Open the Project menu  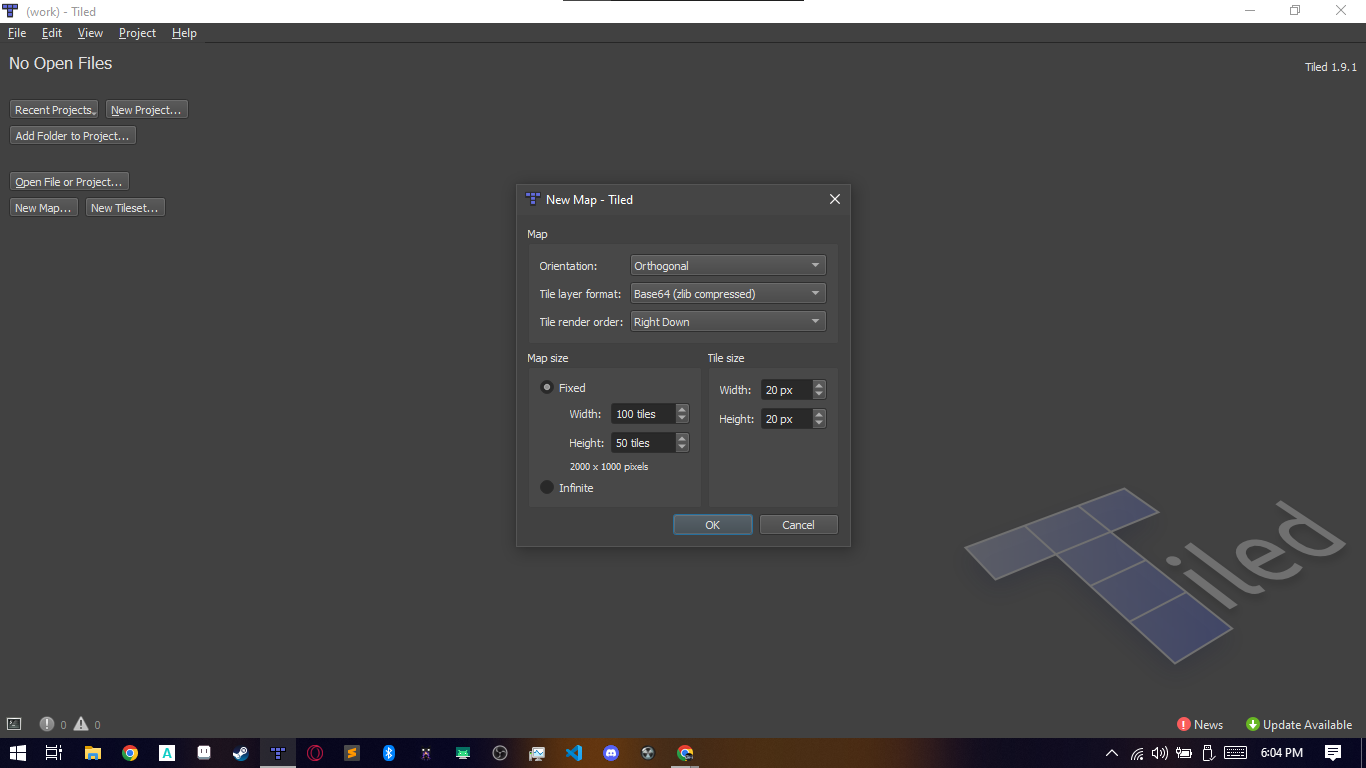coord(137,33)
